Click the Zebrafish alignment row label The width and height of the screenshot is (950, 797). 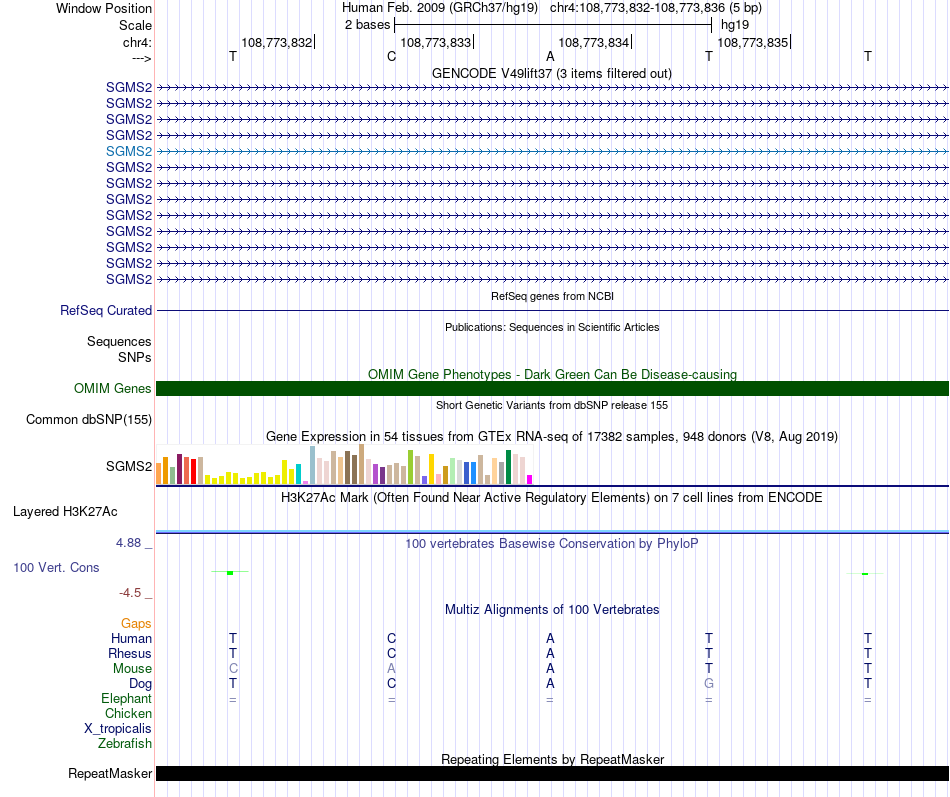pyautogui.click(x=125, y=743)
